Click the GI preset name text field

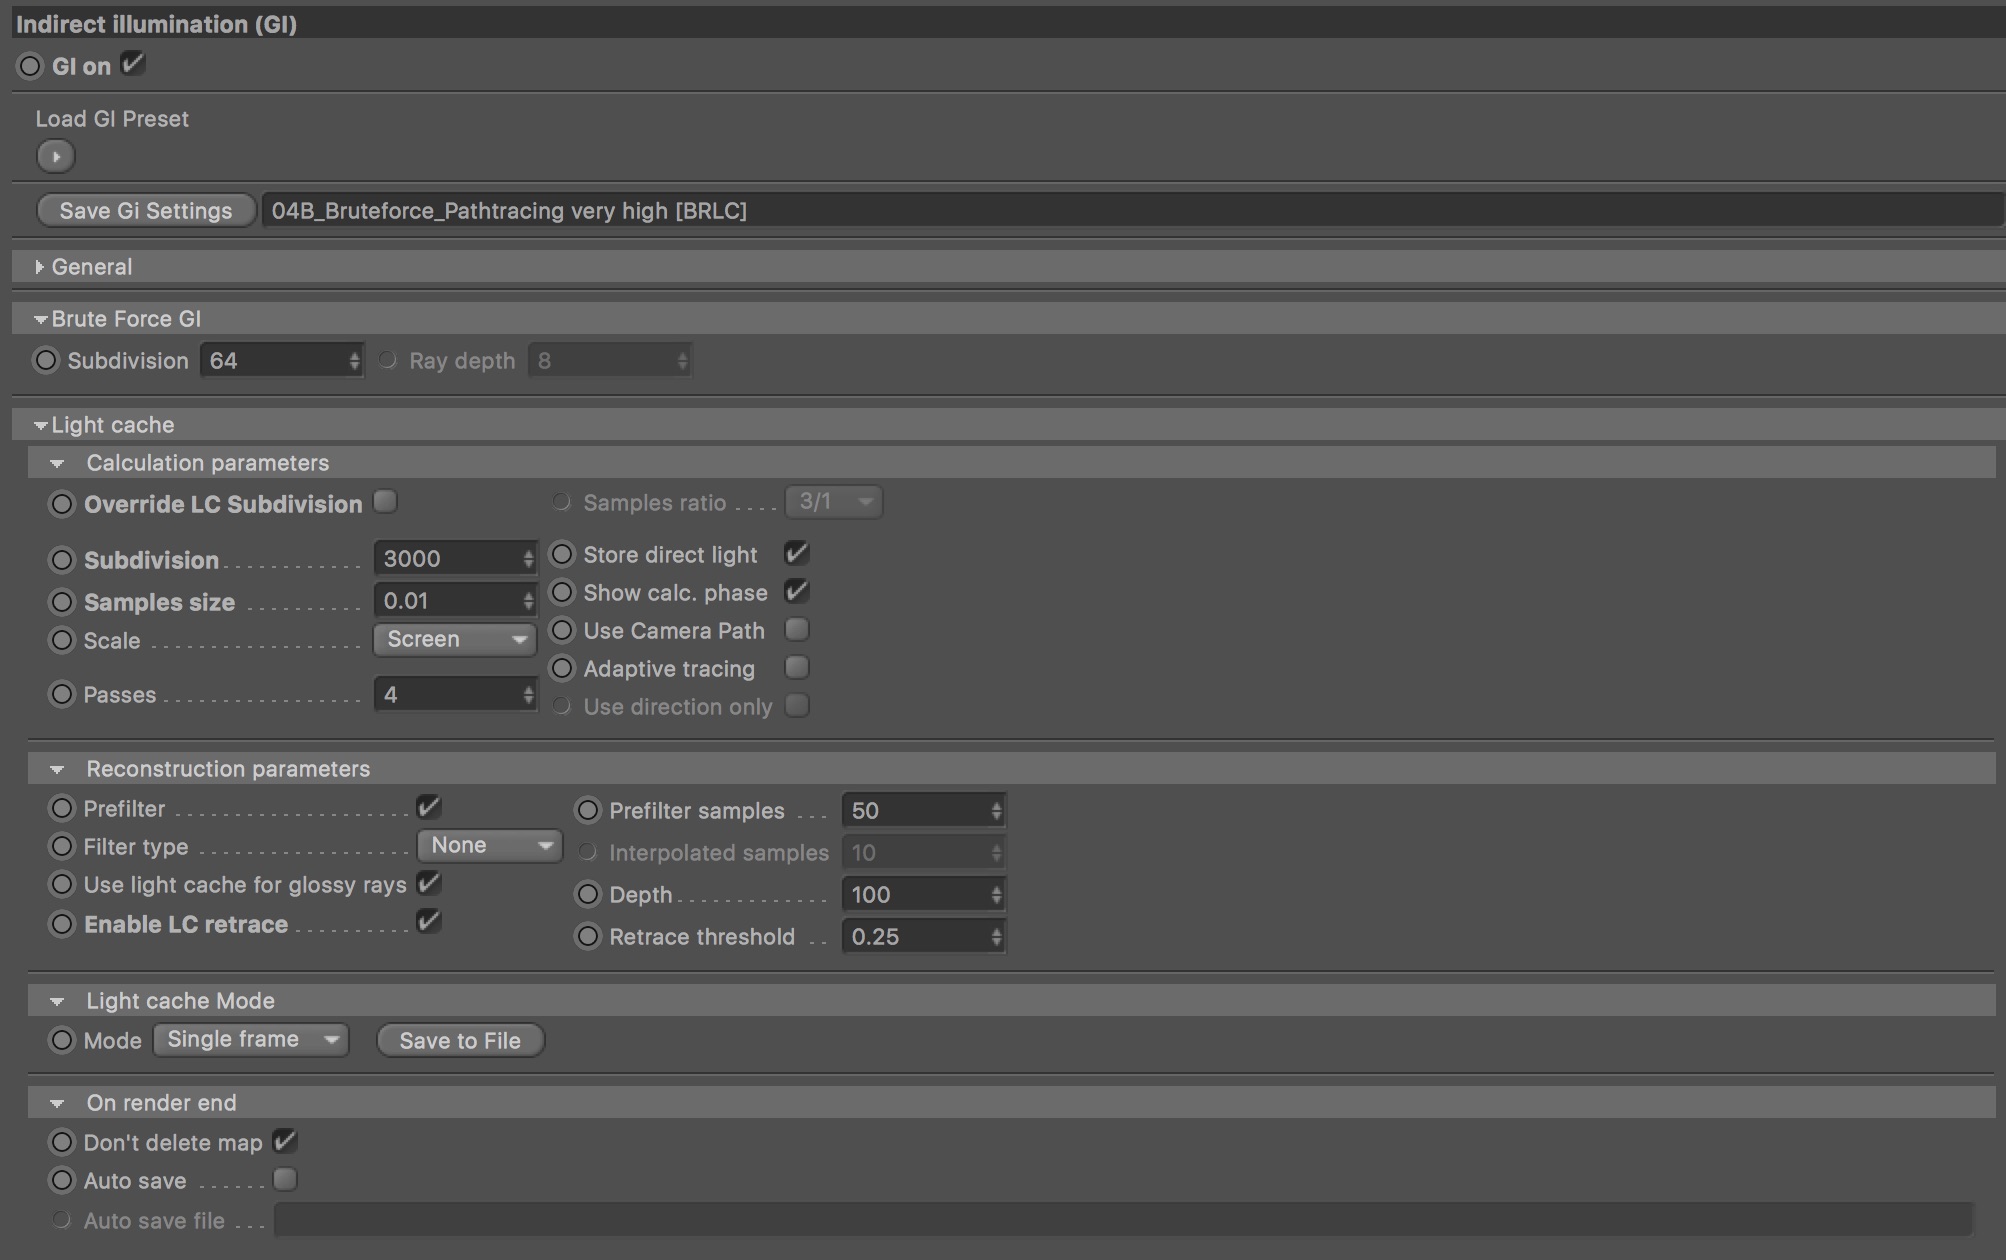[1130, 211]
